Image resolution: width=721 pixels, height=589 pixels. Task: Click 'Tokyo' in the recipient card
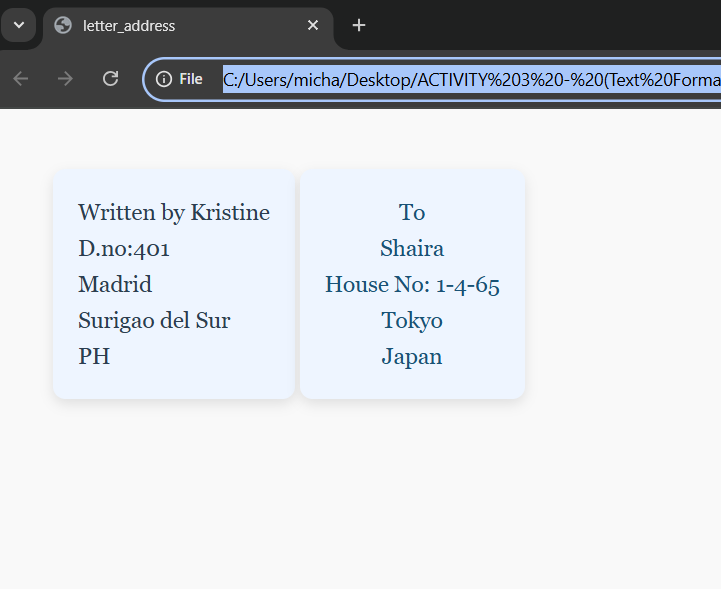pyautogui.click(x=412, y=320)
